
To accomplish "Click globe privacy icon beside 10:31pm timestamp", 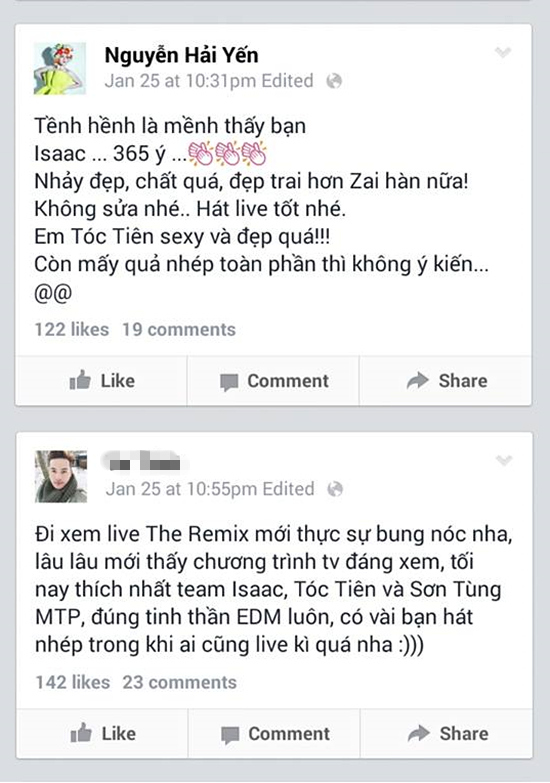I will pos(334,81).
